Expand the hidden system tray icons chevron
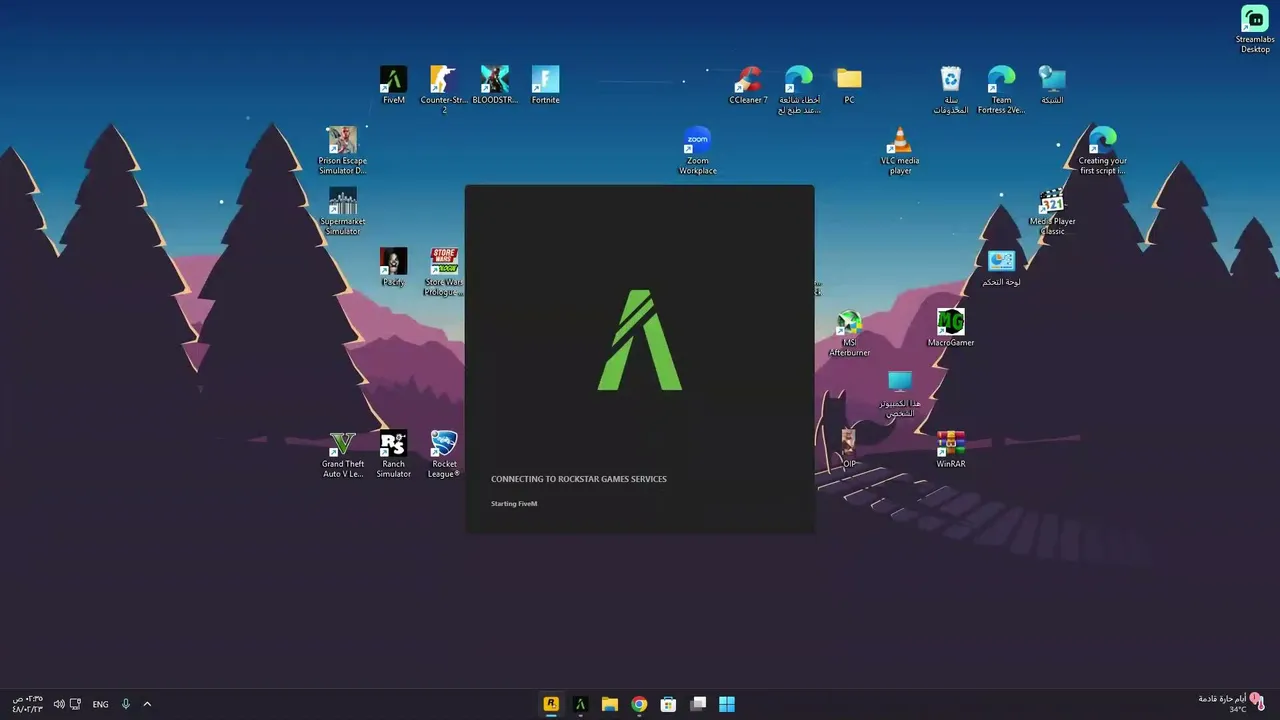This screenshot has height=720, width=1280. (147, 704)
